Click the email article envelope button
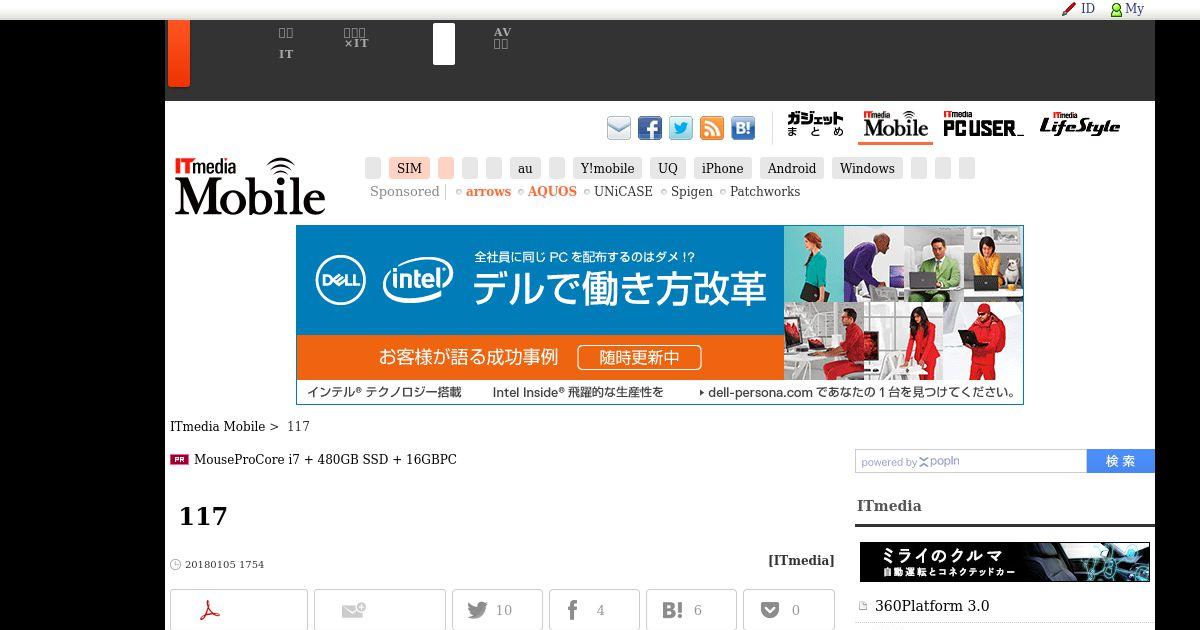The height and width of the screenshot is (630, 1200). click(380, 610)
